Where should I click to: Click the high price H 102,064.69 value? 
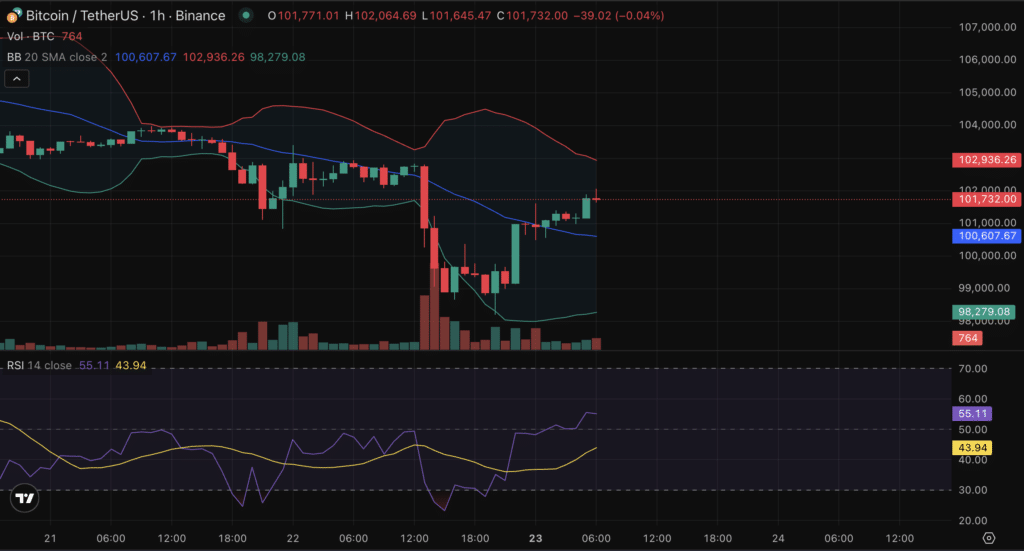pyautogui.click(x=381, y=16)
